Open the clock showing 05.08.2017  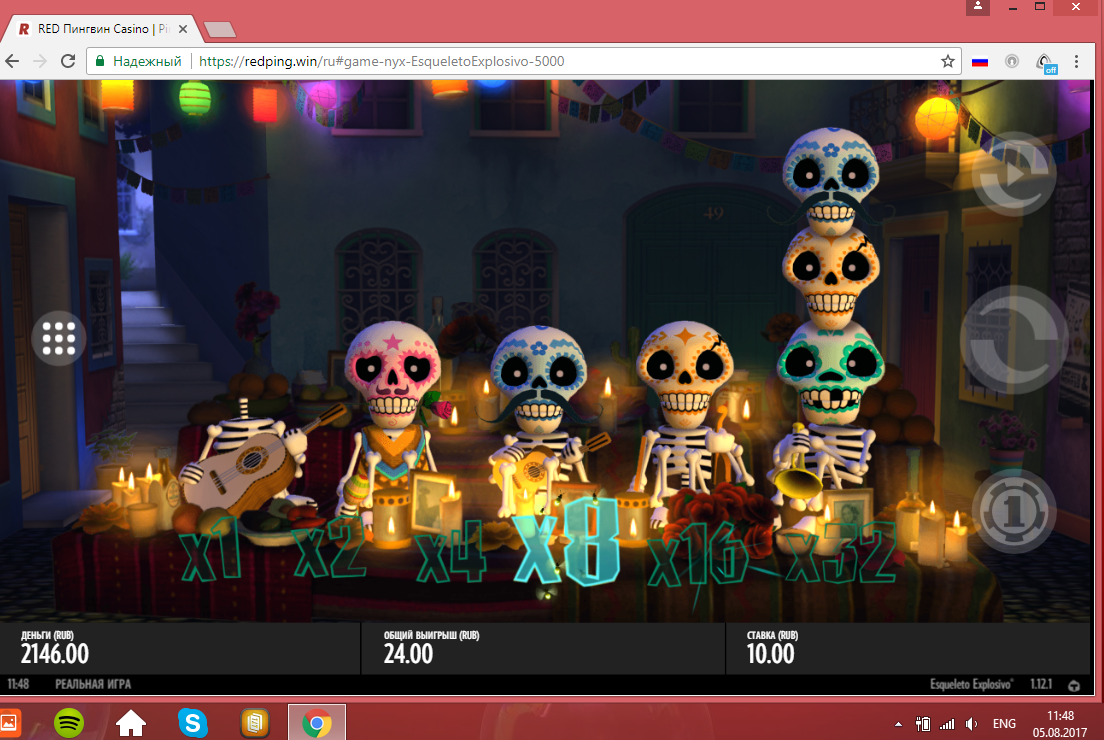1060,725
